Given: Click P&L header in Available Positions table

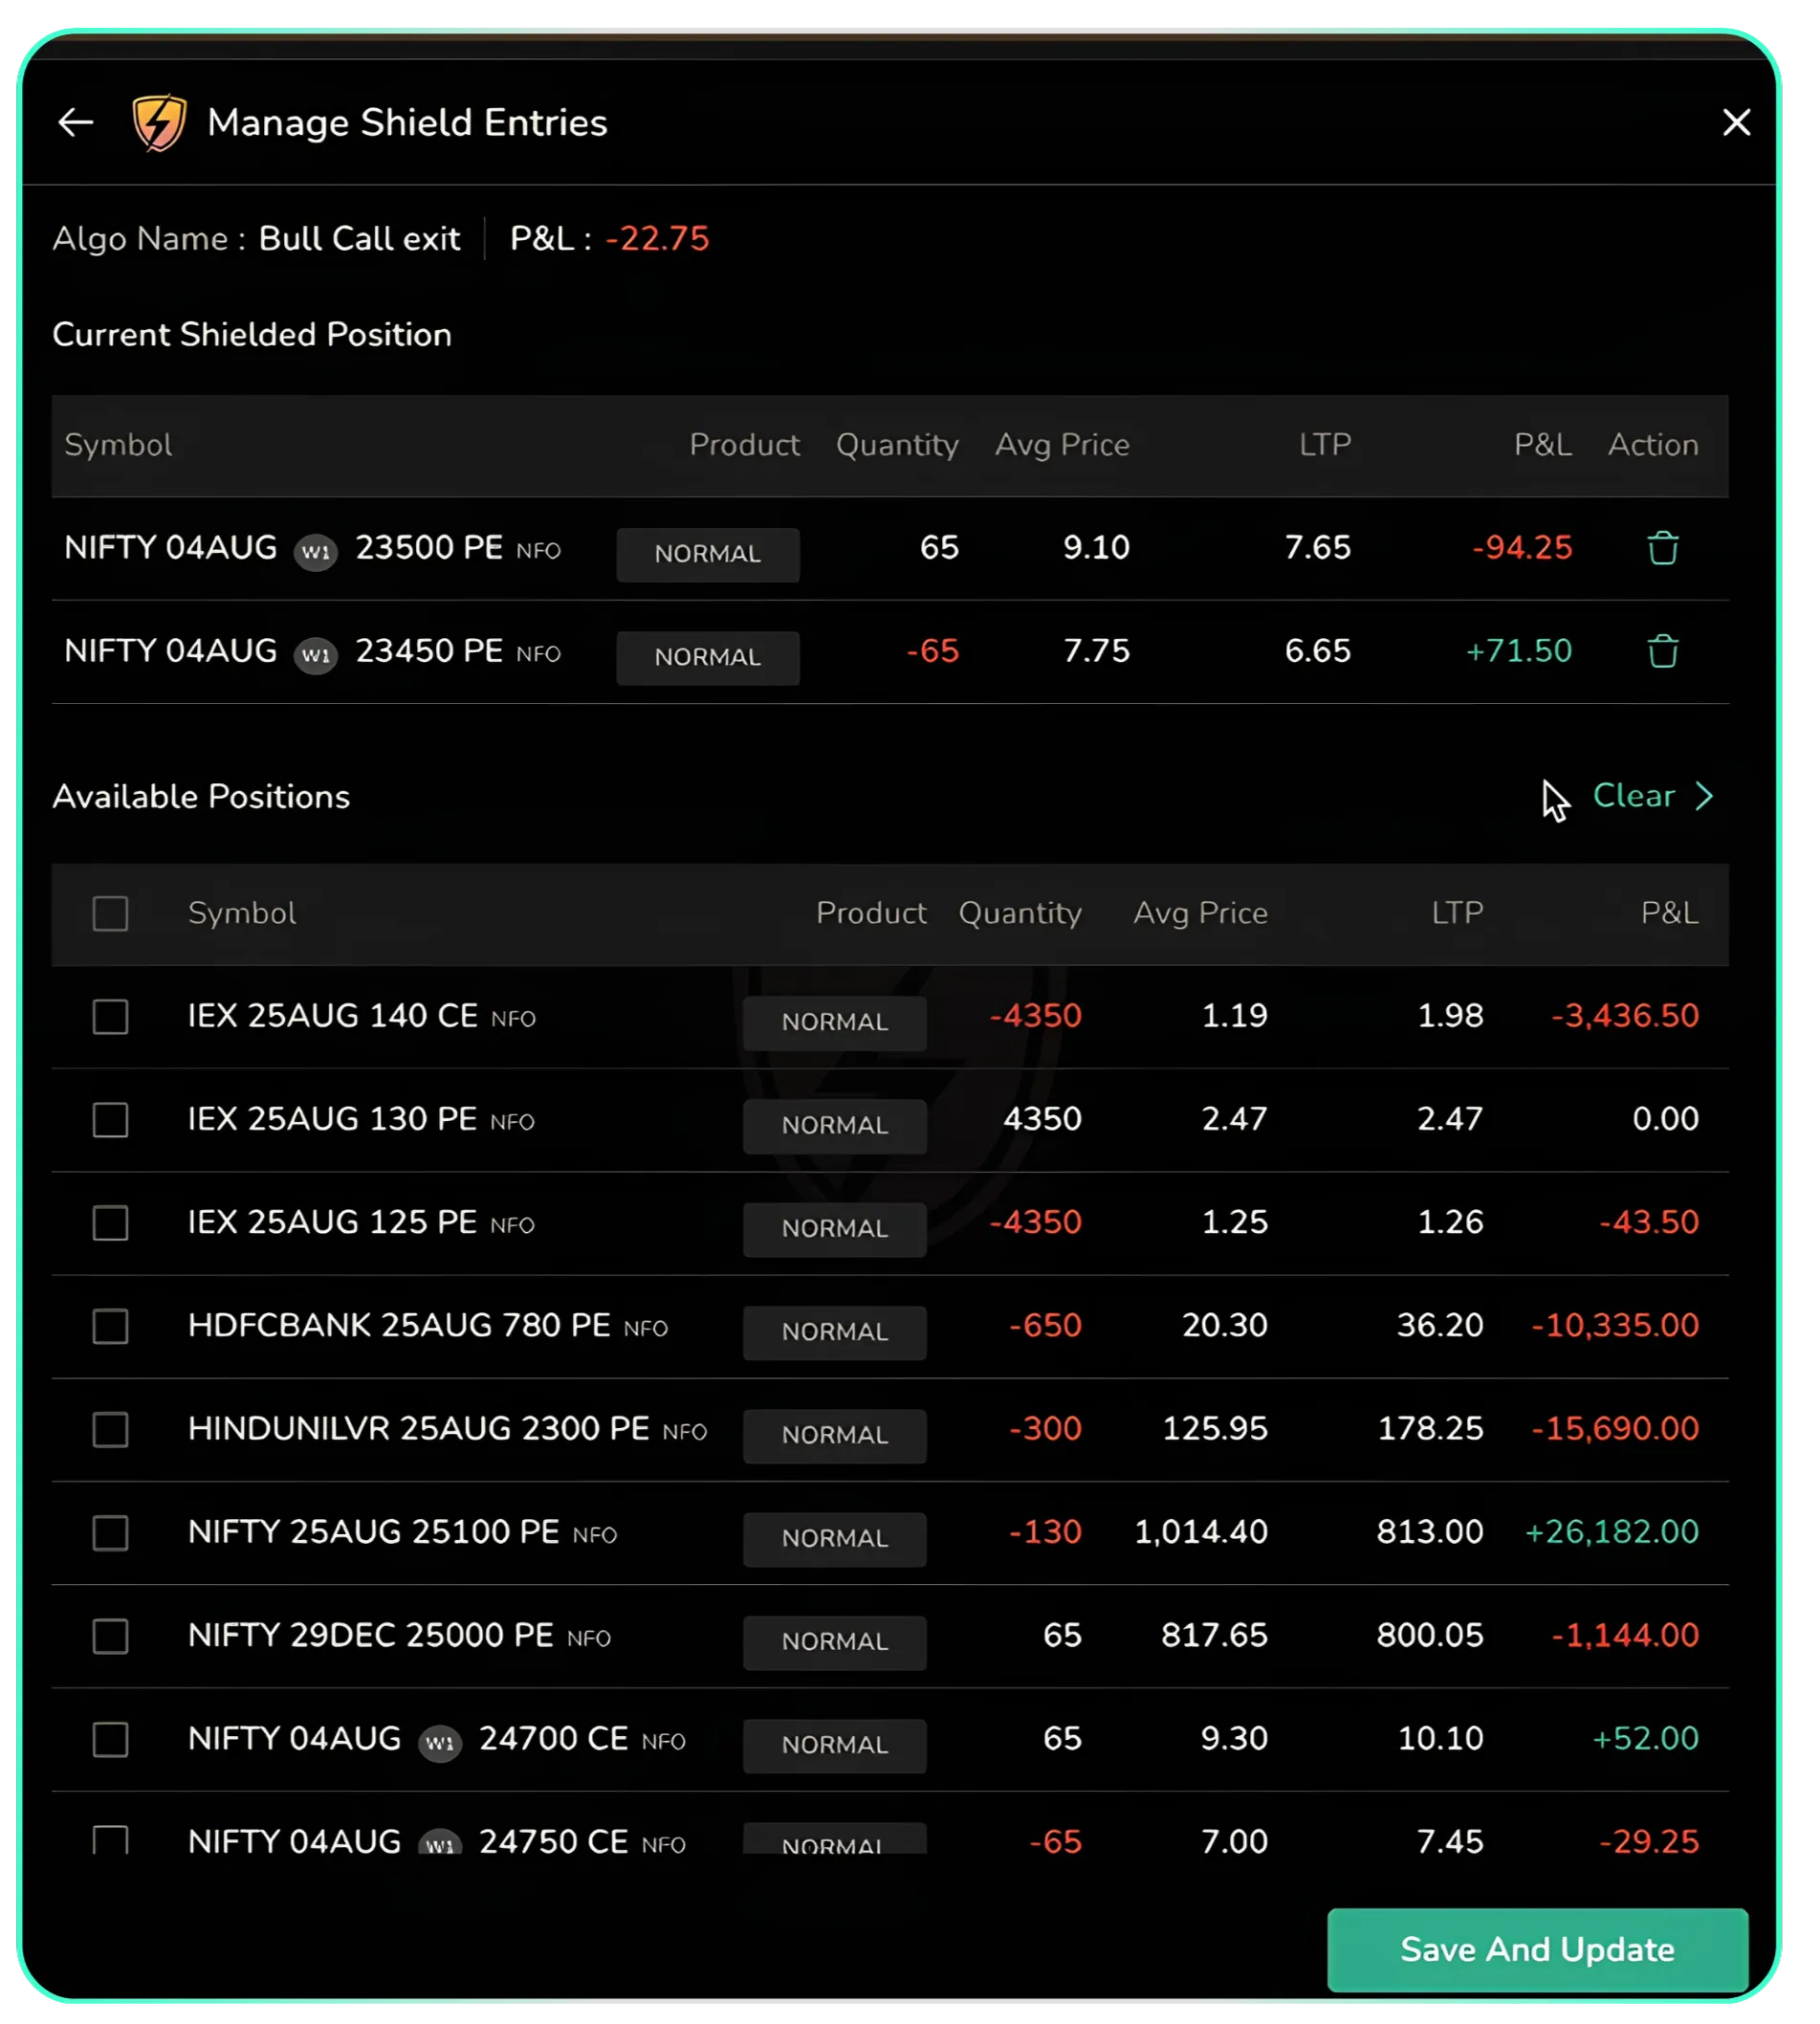Looking at the screenshot, I should [1670, 912].
